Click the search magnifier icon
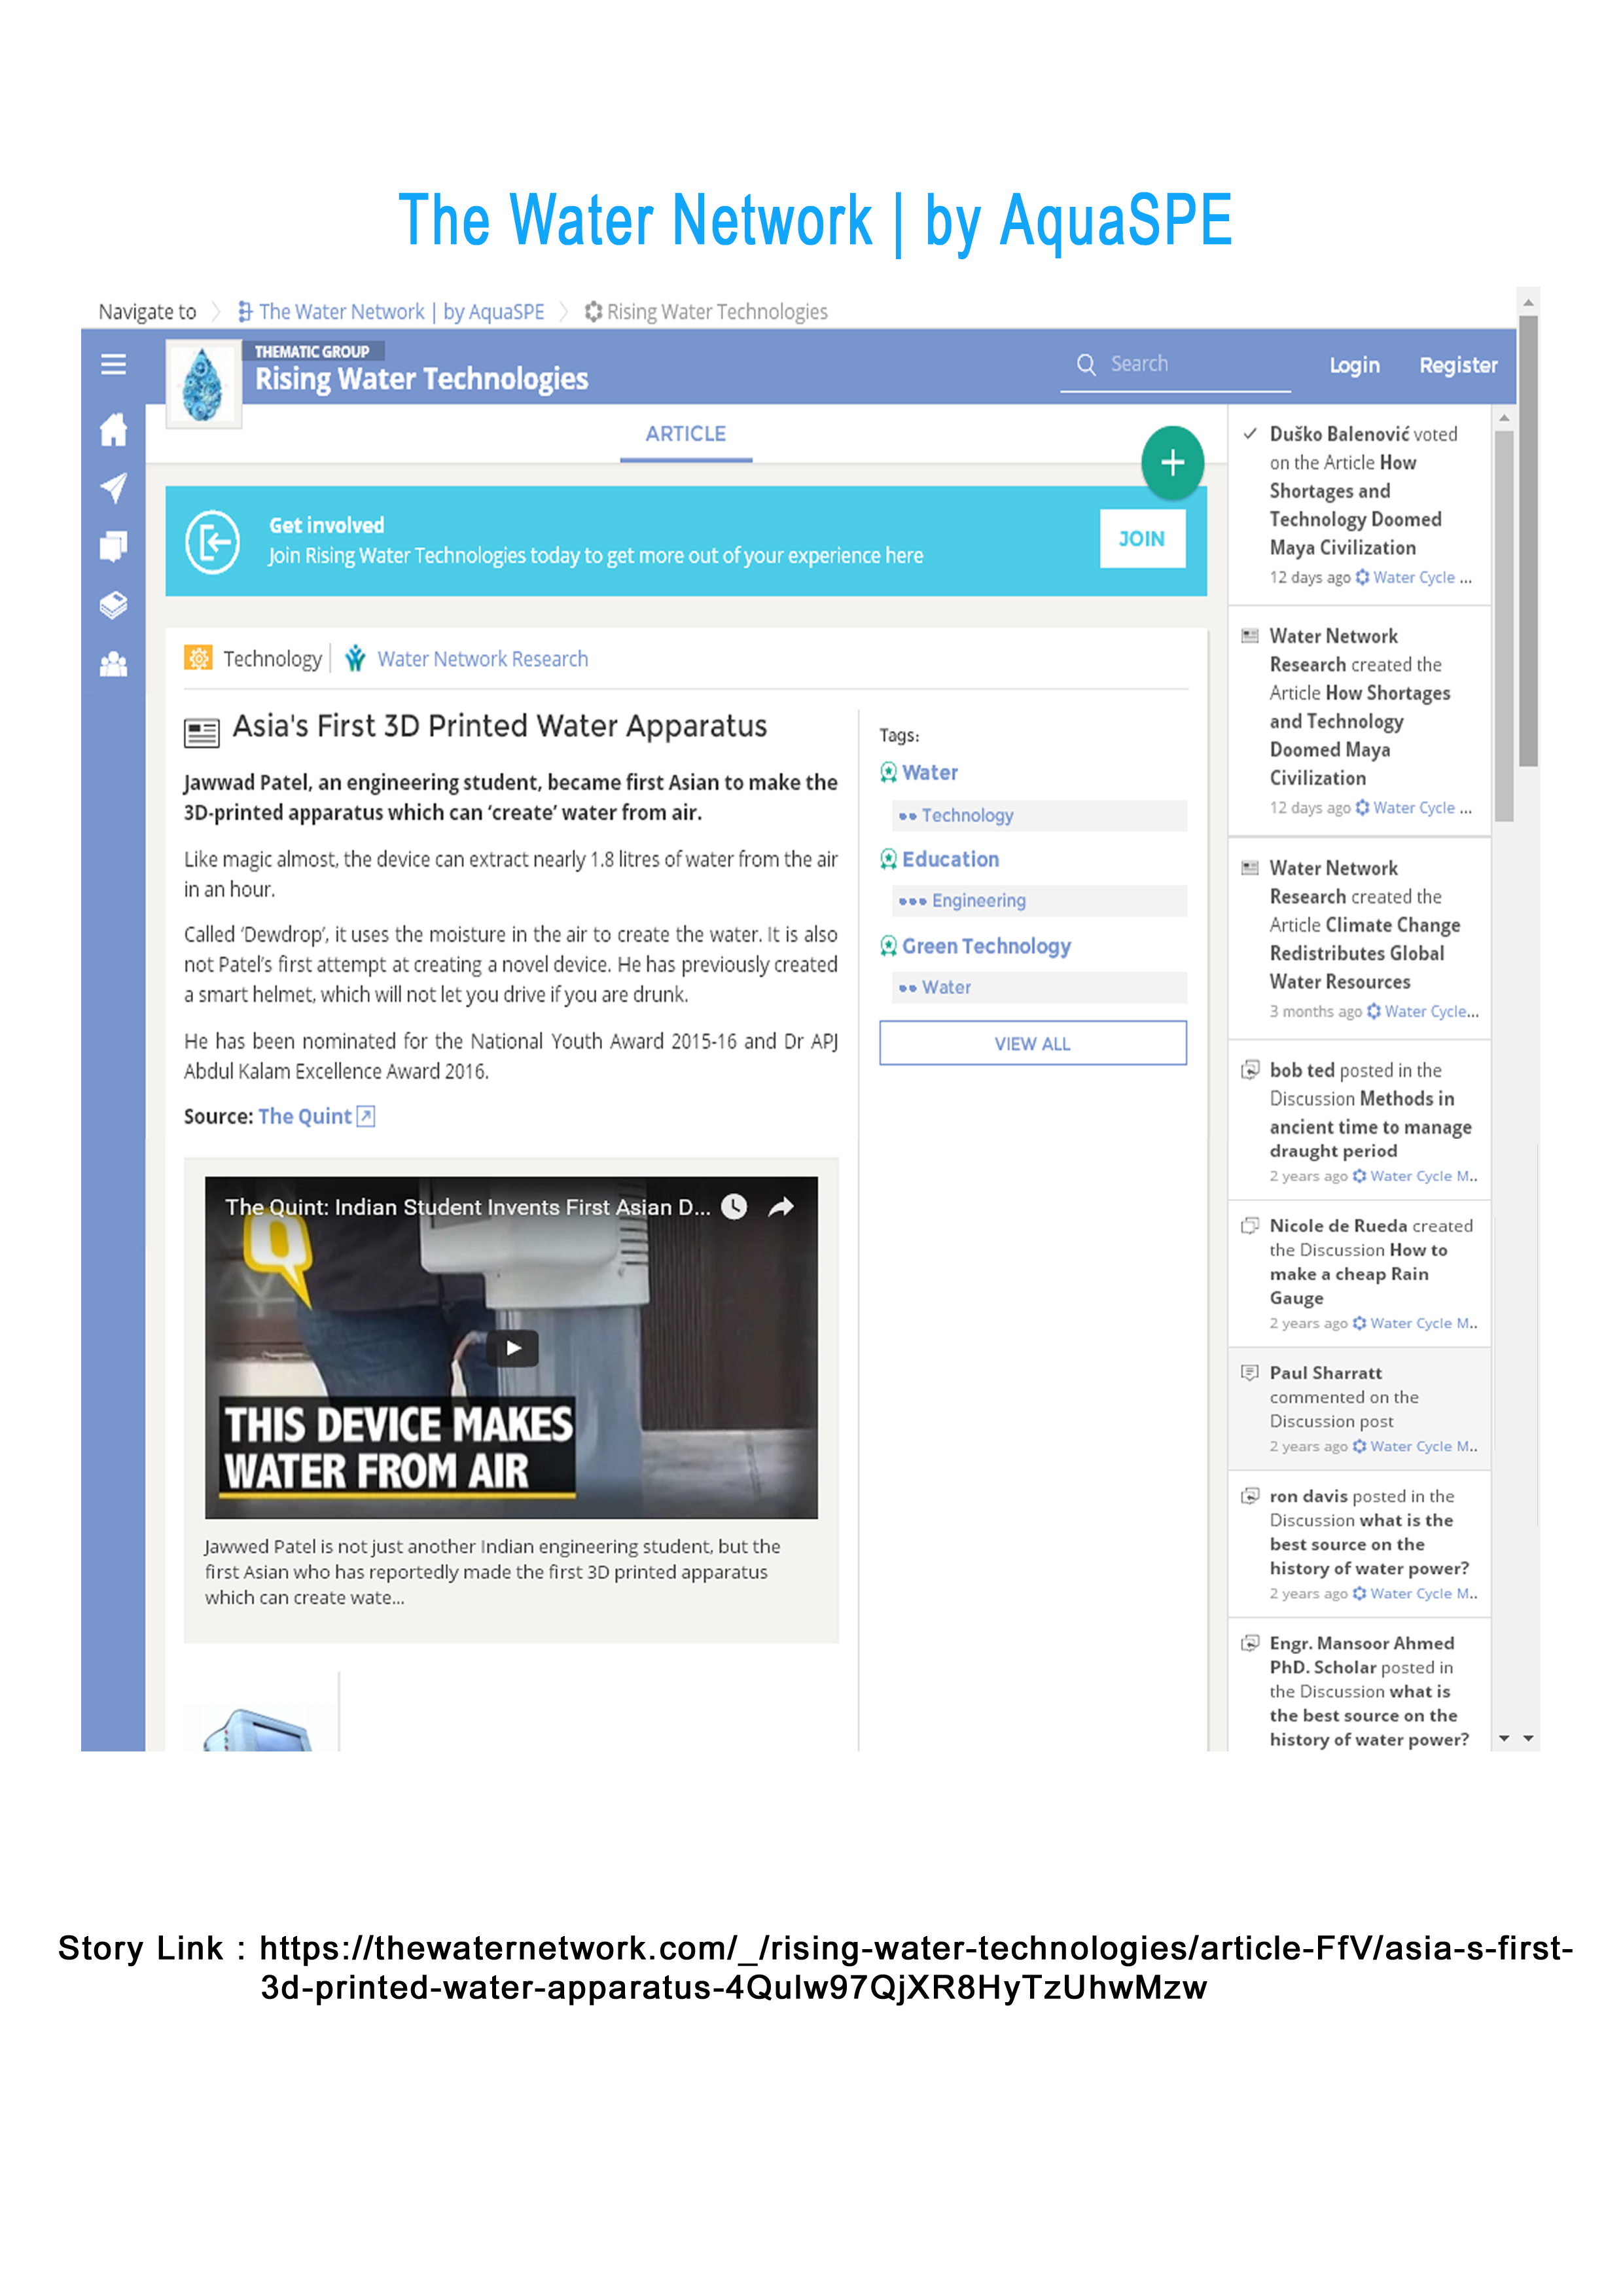 pyautogui.click(x=1085, y=364)
